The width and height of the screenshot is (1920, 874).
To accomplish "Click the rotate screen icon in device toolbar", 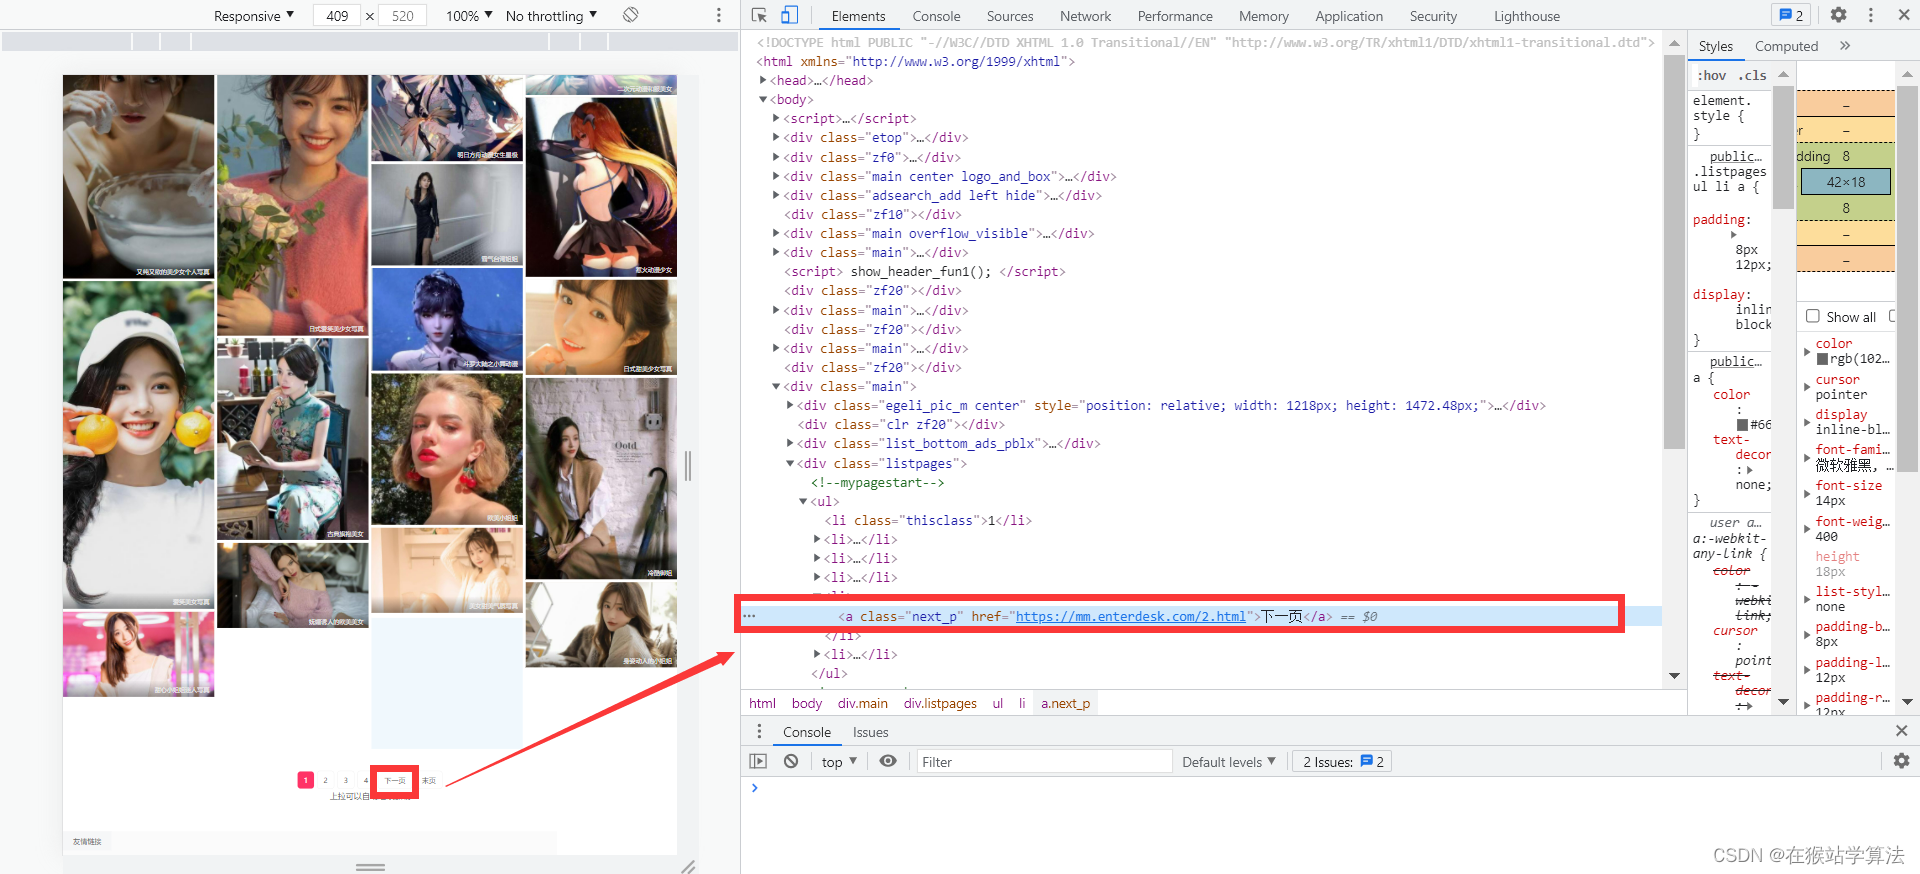I will pyautogui.click(x=630, y=15).
